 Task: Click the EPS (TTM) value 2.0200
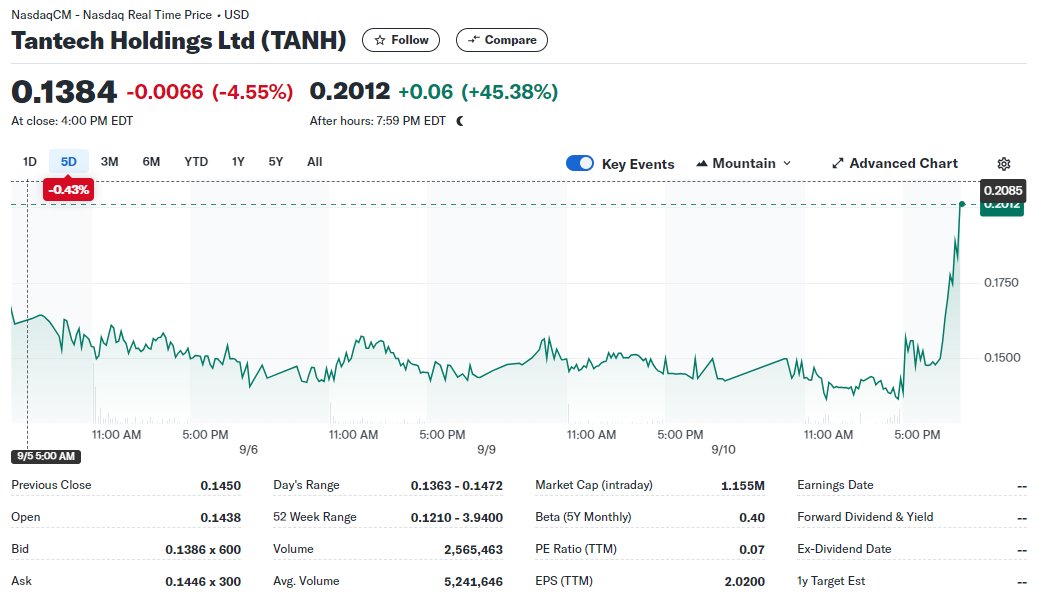(744, 582)
